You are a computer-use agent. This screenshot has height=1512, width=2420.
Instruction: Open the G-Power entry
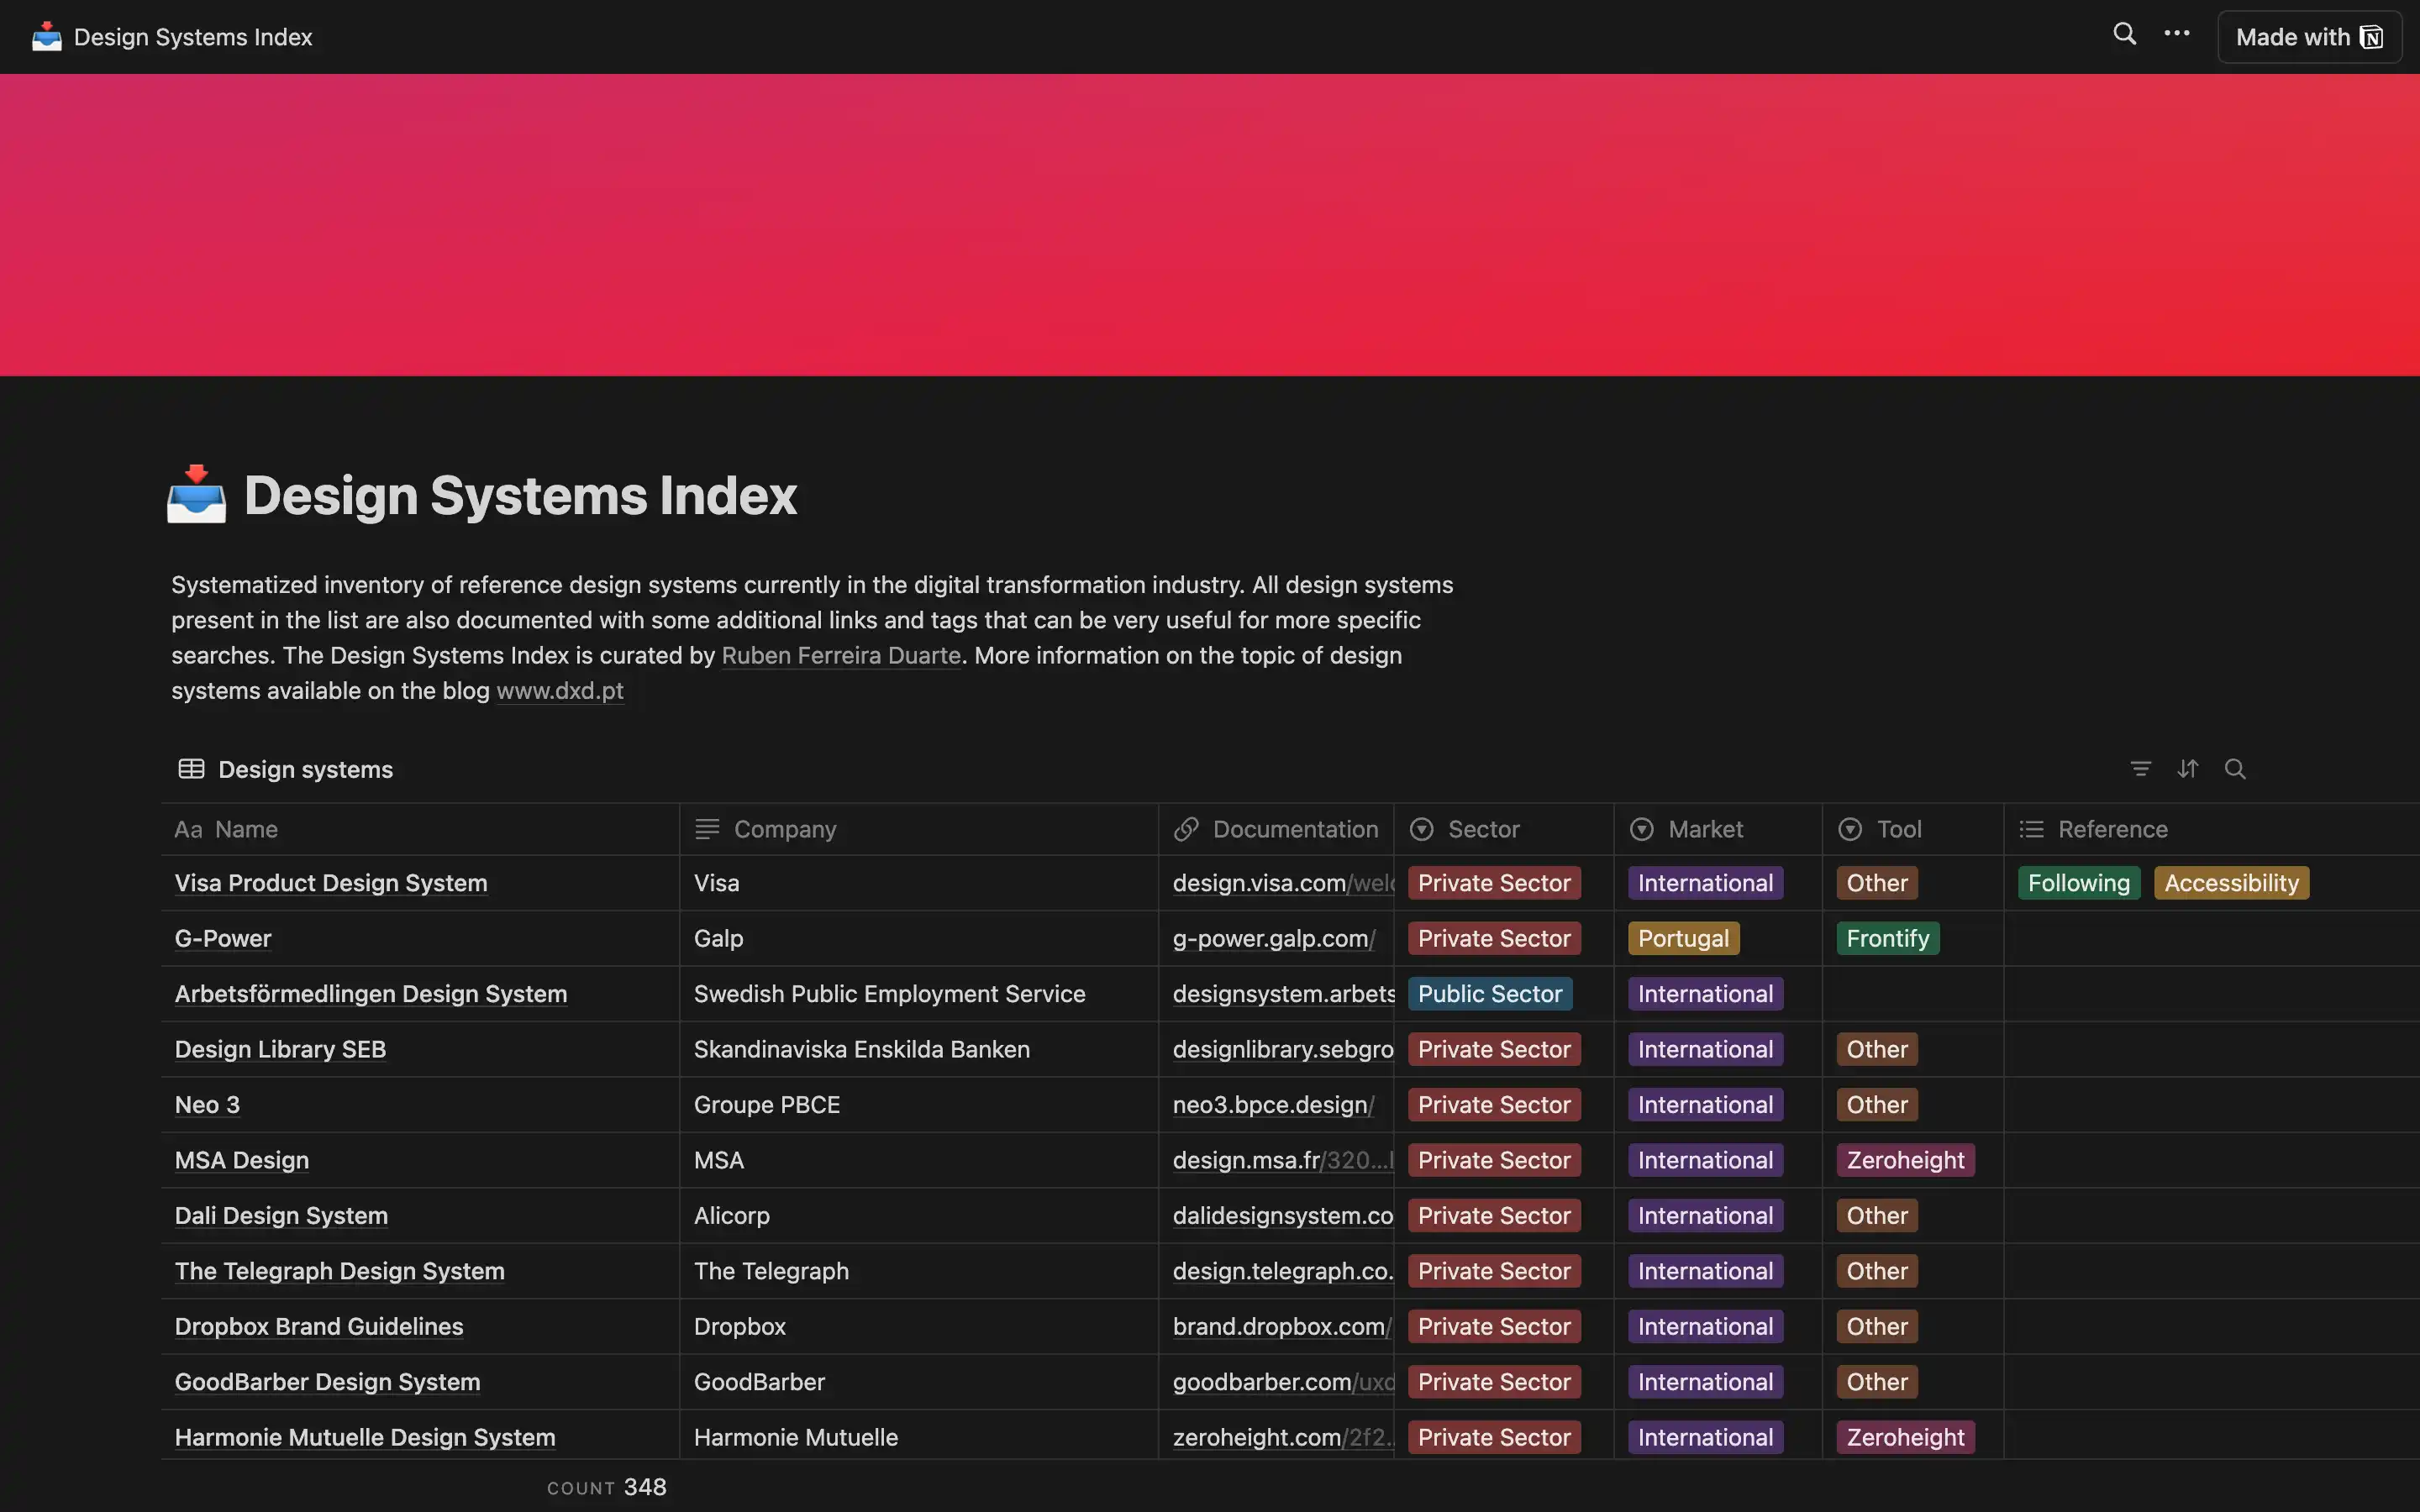pyautogui.click(x=223, y=939)
